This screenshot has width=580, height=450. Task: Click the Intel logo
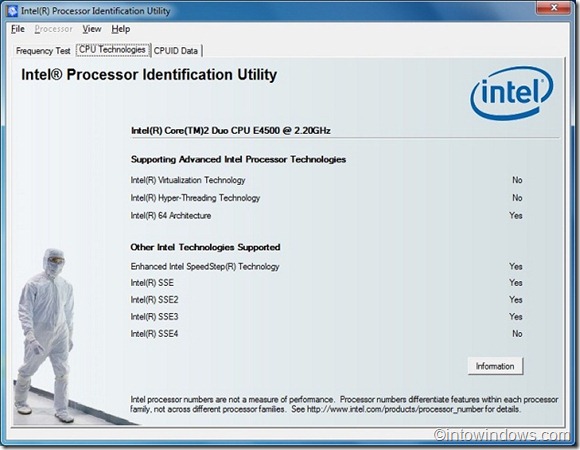point(512,93)
